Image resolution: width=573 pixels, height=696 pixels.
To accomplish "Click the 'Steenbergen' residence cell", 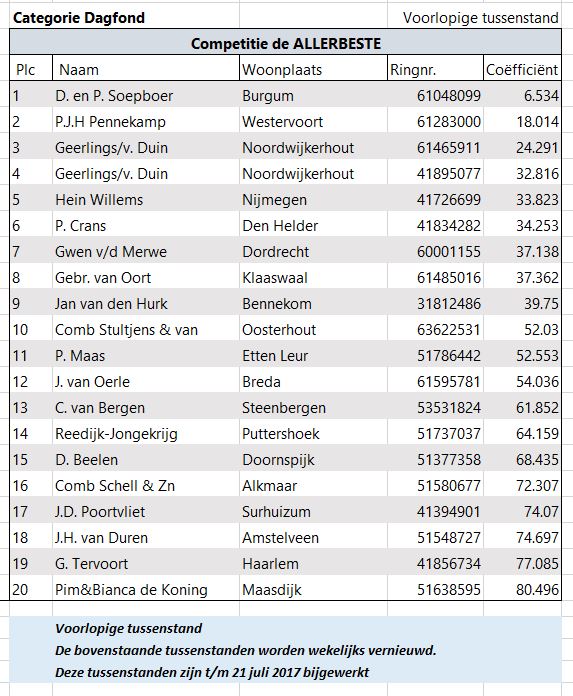I will pyautogui.click(x=313, y=407).
